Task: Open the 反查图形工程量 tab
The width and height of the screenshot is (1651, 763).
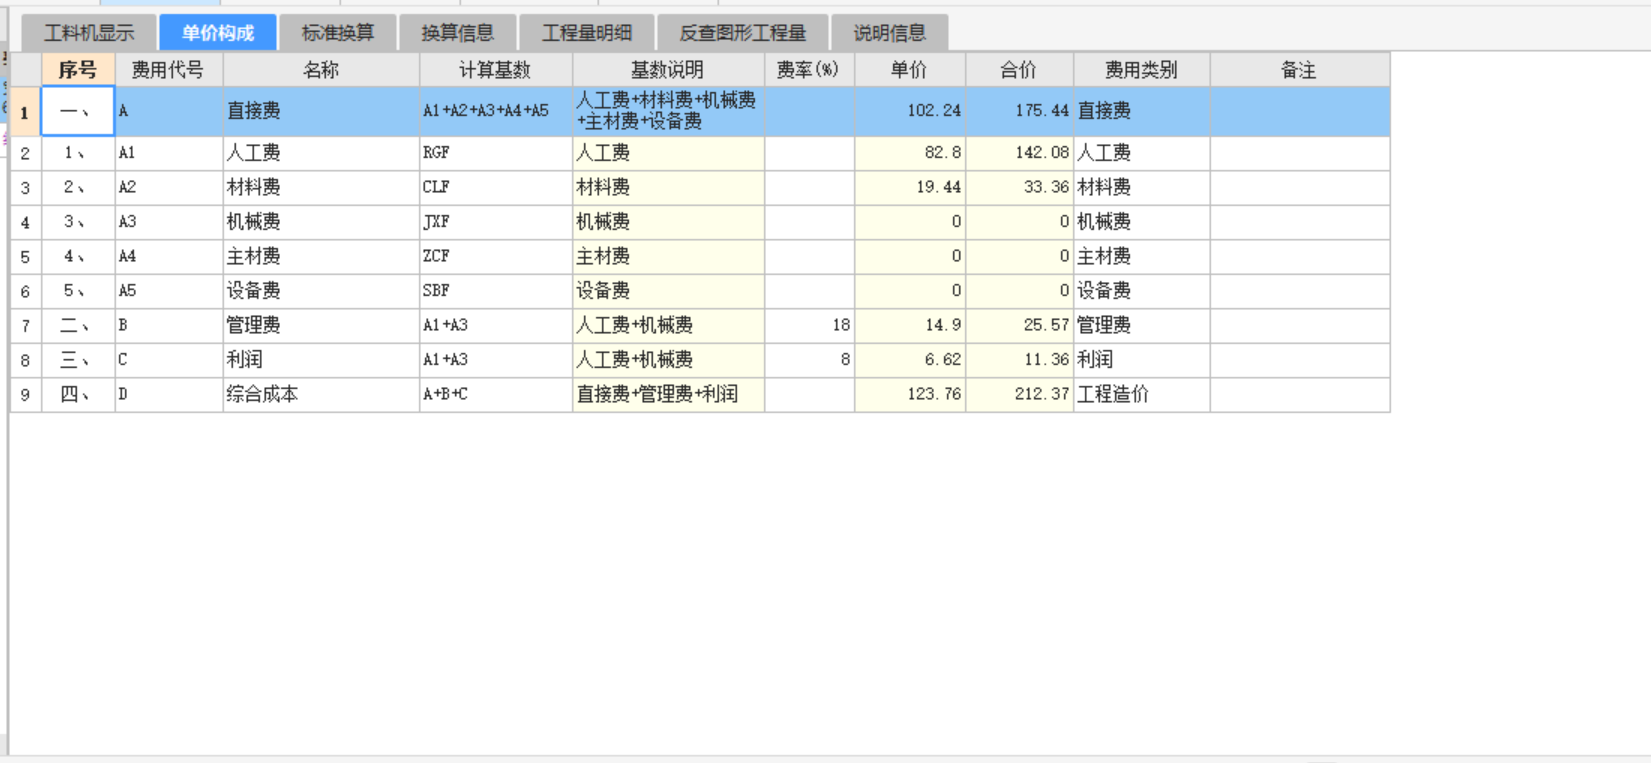Action: click(743, 33)
